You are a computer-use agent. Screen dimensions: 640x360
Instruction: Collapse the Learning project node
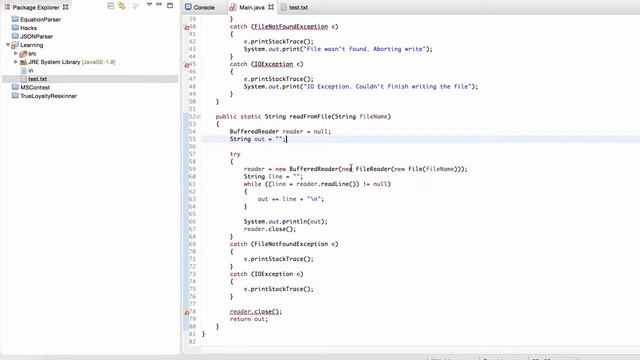pos(8,45)
